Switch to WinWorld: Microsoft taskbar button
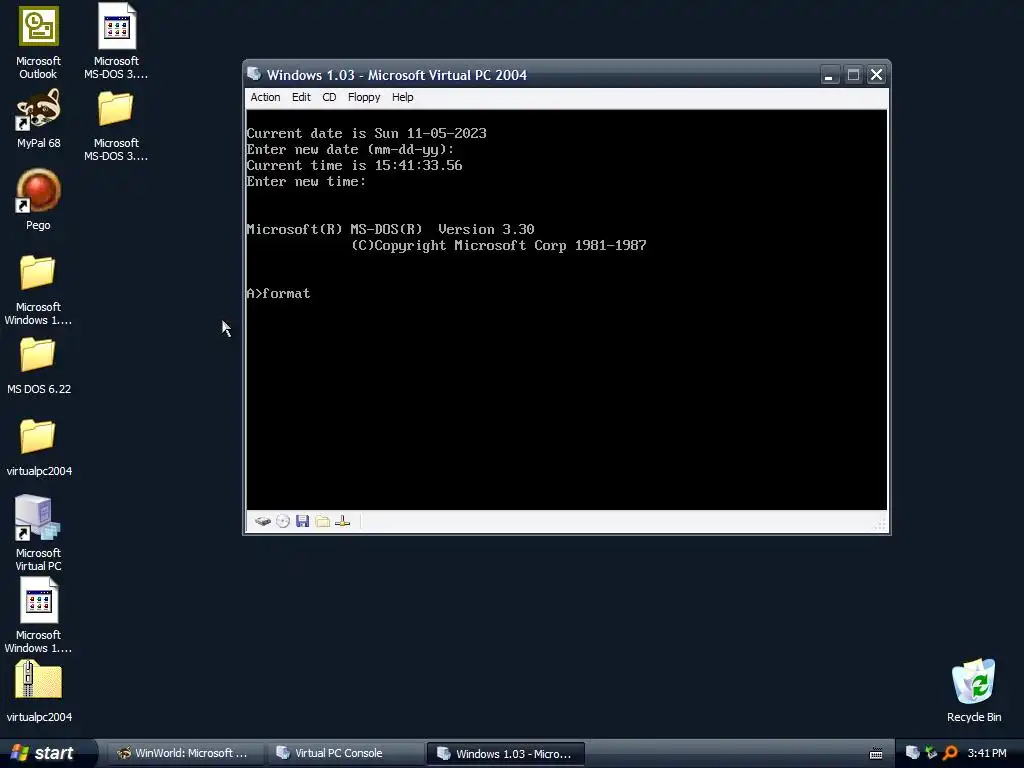The width and height of the screenshot is (1024, 768). pyautogui.click(x=184, y=753)
